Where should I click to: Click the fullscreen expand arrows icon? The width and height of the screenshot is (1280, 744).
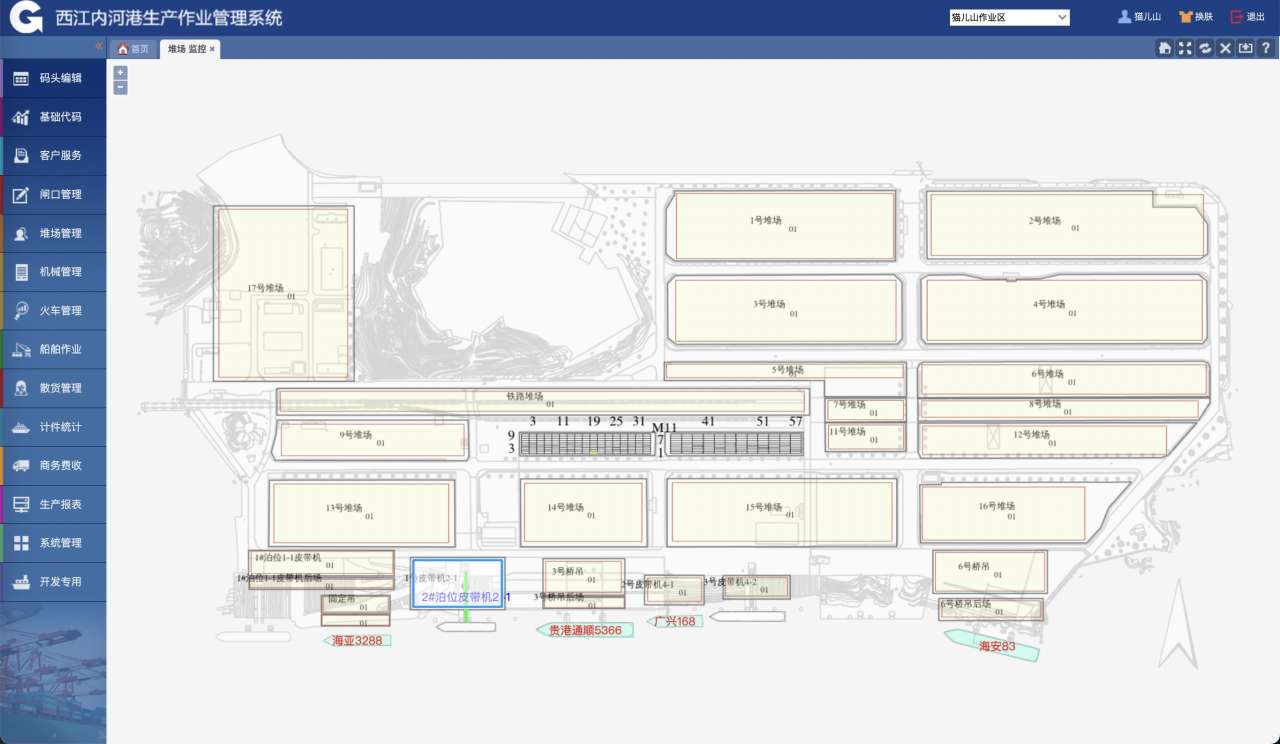coord(1185,48)
